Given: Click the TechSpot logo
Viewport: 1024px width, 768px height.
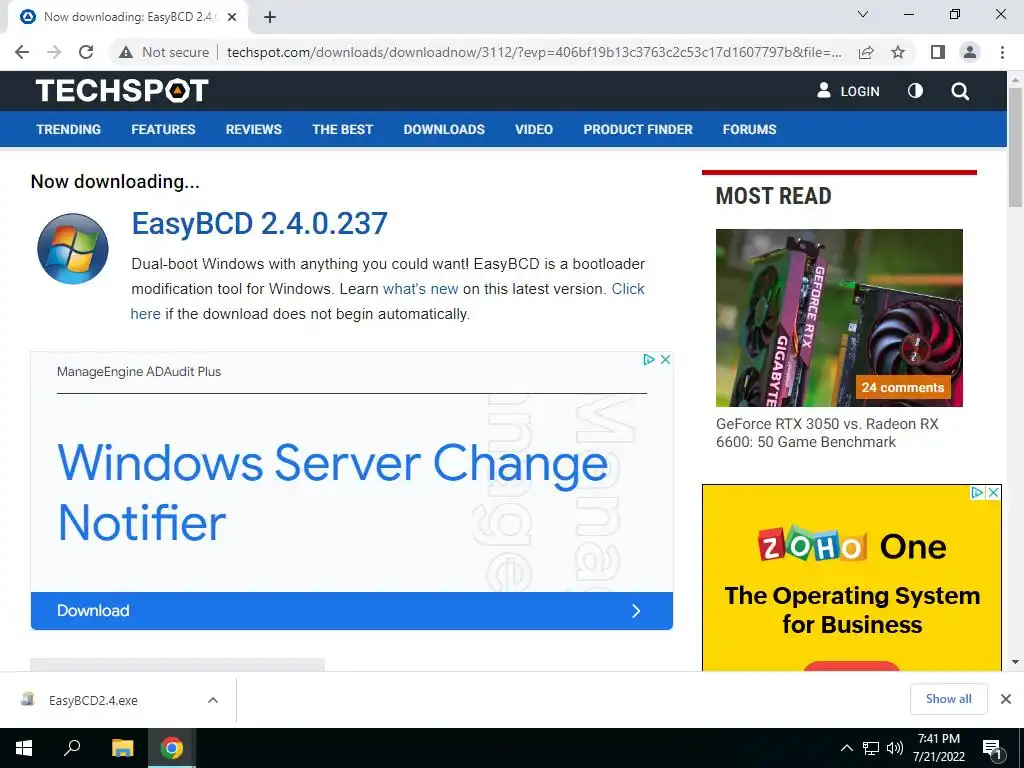Looking at the screenshot, I should point(122,91).
